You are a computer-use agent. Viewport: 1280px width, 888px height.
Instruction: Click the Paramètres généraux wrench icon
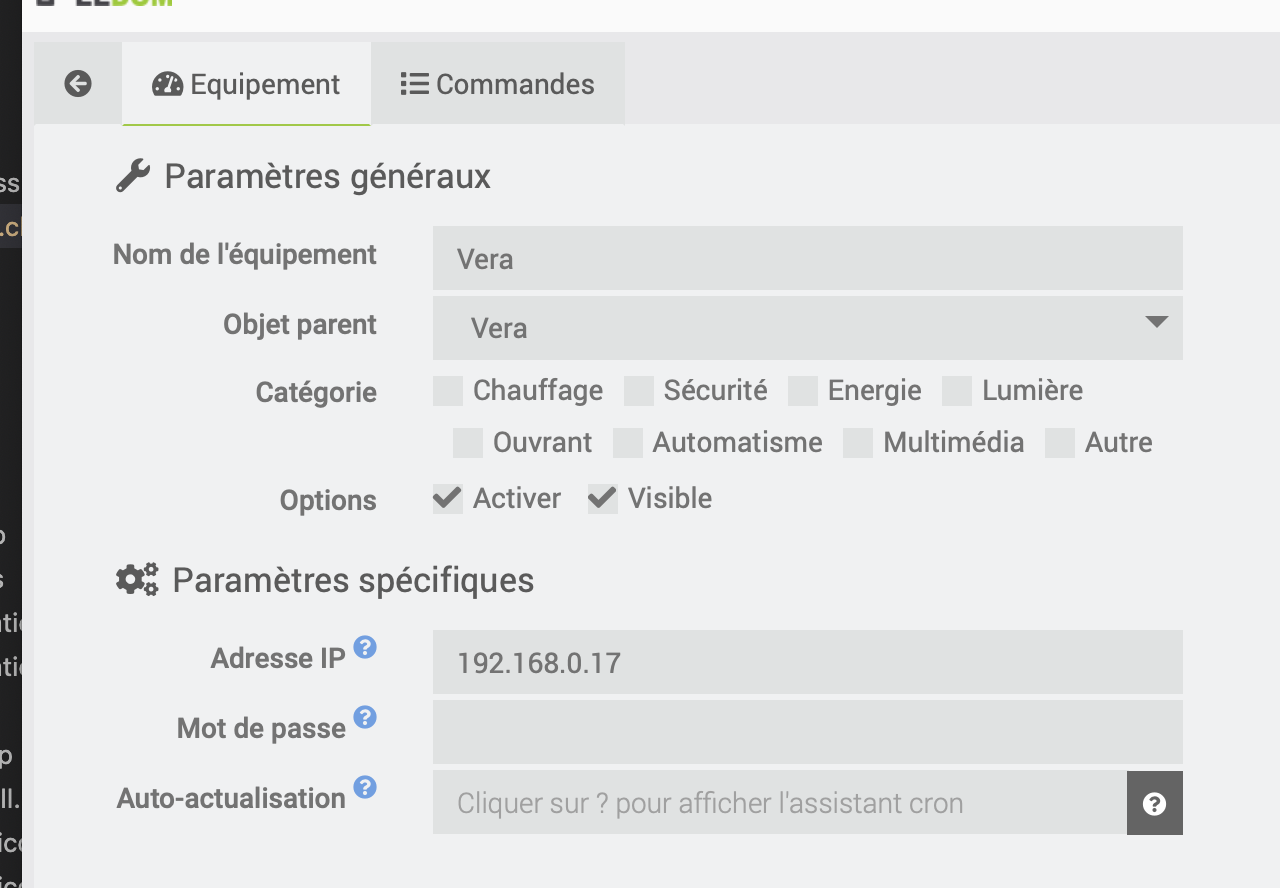(x=133, y=176)
